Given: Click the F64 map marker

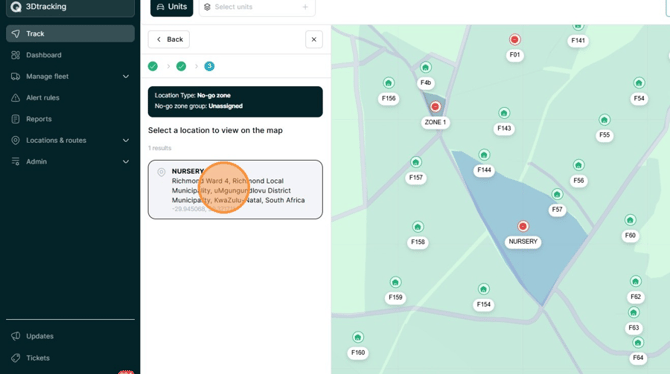Looking at the screenshot, I should 638,342.
